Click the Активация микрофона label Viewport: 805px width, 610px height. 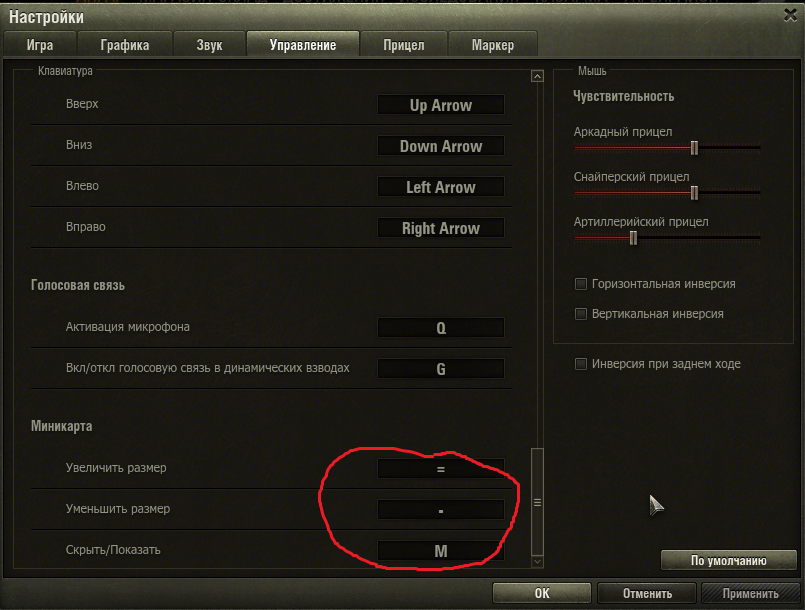point(127,327)
